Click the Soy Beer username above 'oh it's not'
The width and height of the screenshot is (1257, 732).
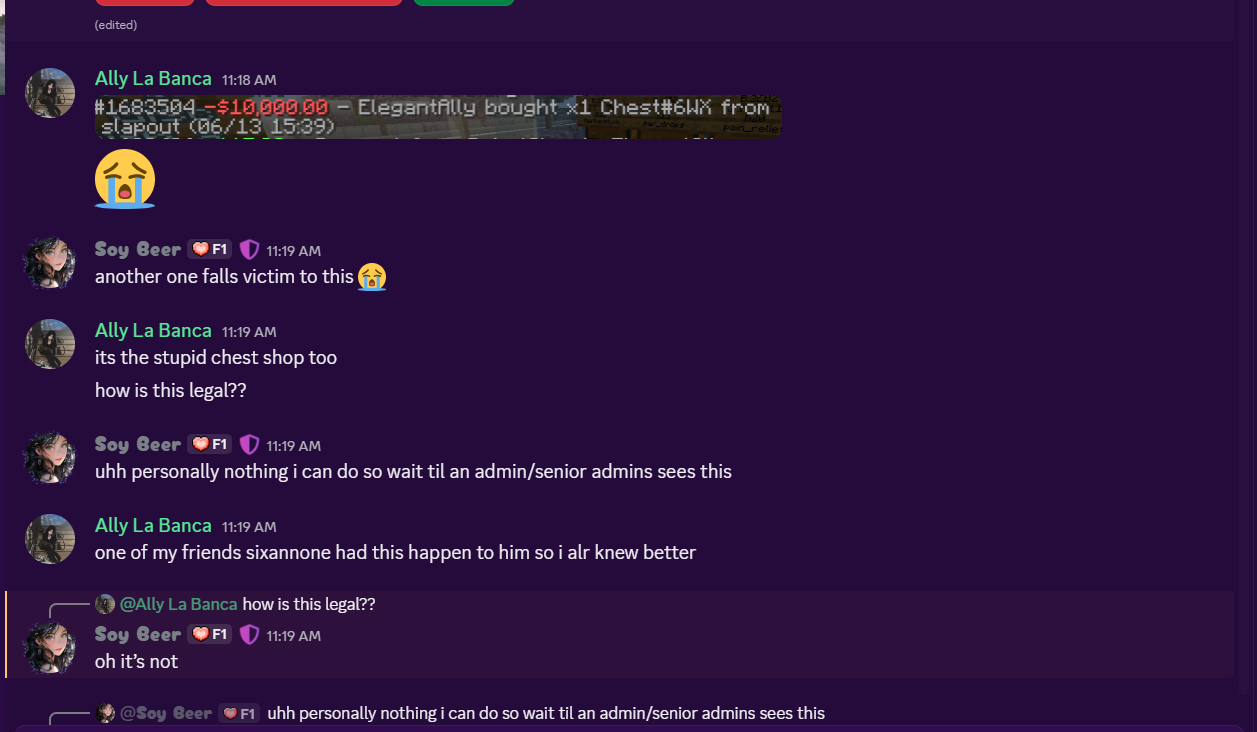tap(138, 635)
